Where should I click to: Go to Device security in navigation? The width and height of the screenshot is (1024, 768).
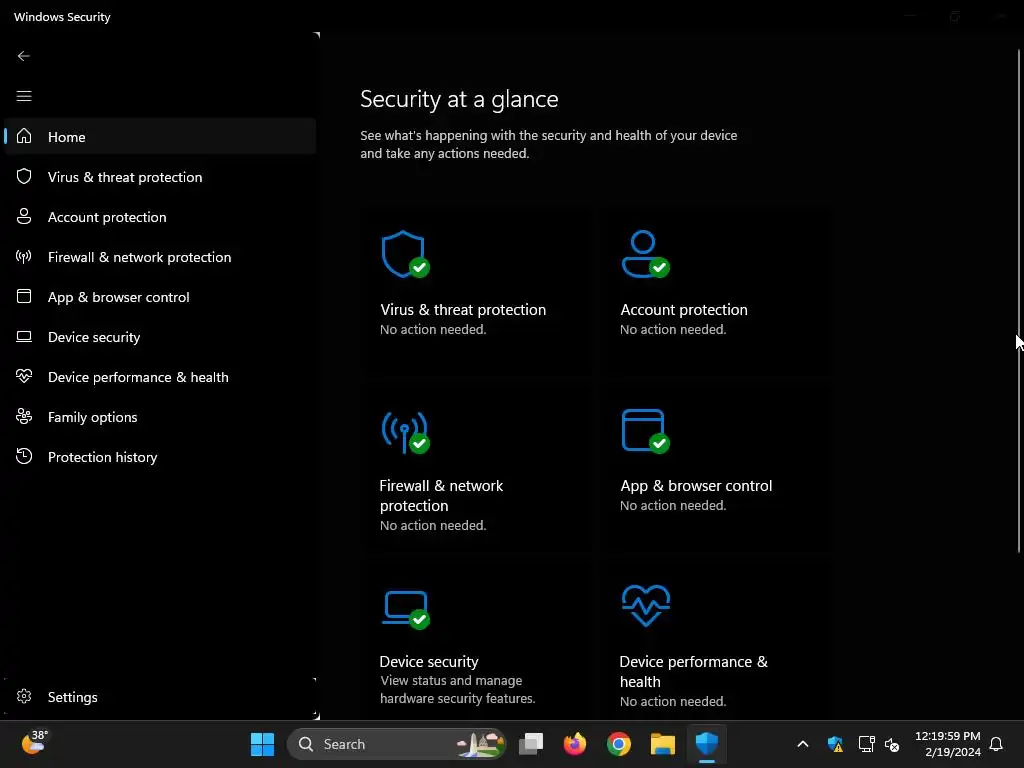pos(161,336)
